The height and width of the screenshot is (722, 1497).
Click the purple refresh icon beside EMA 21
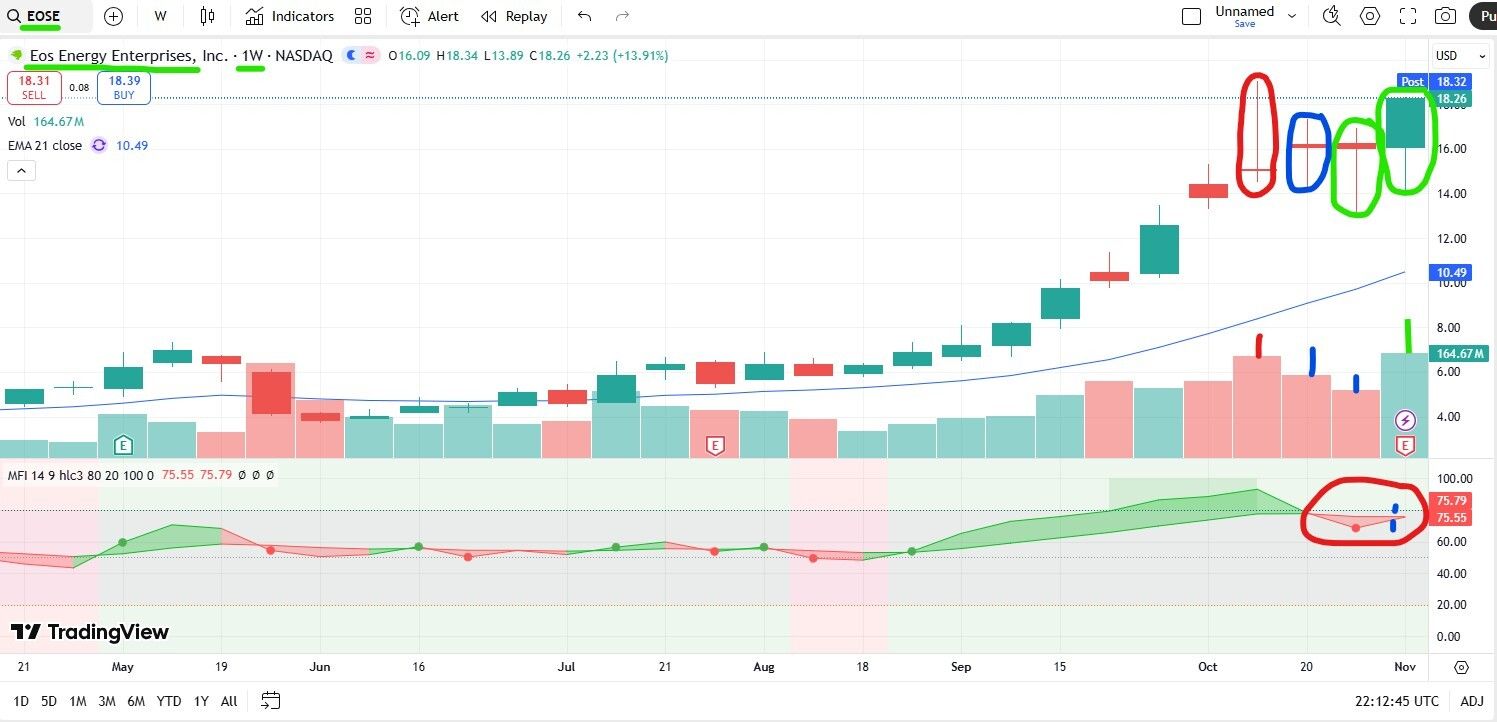click(99, 145)
